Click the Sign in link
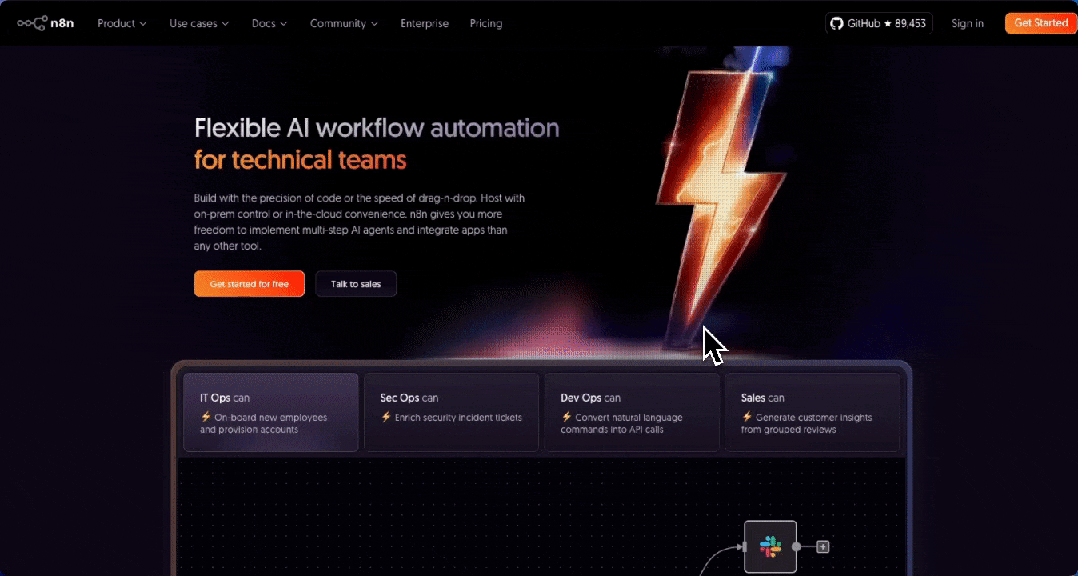This screenshot has width=1078, height=576. point(967,23)
